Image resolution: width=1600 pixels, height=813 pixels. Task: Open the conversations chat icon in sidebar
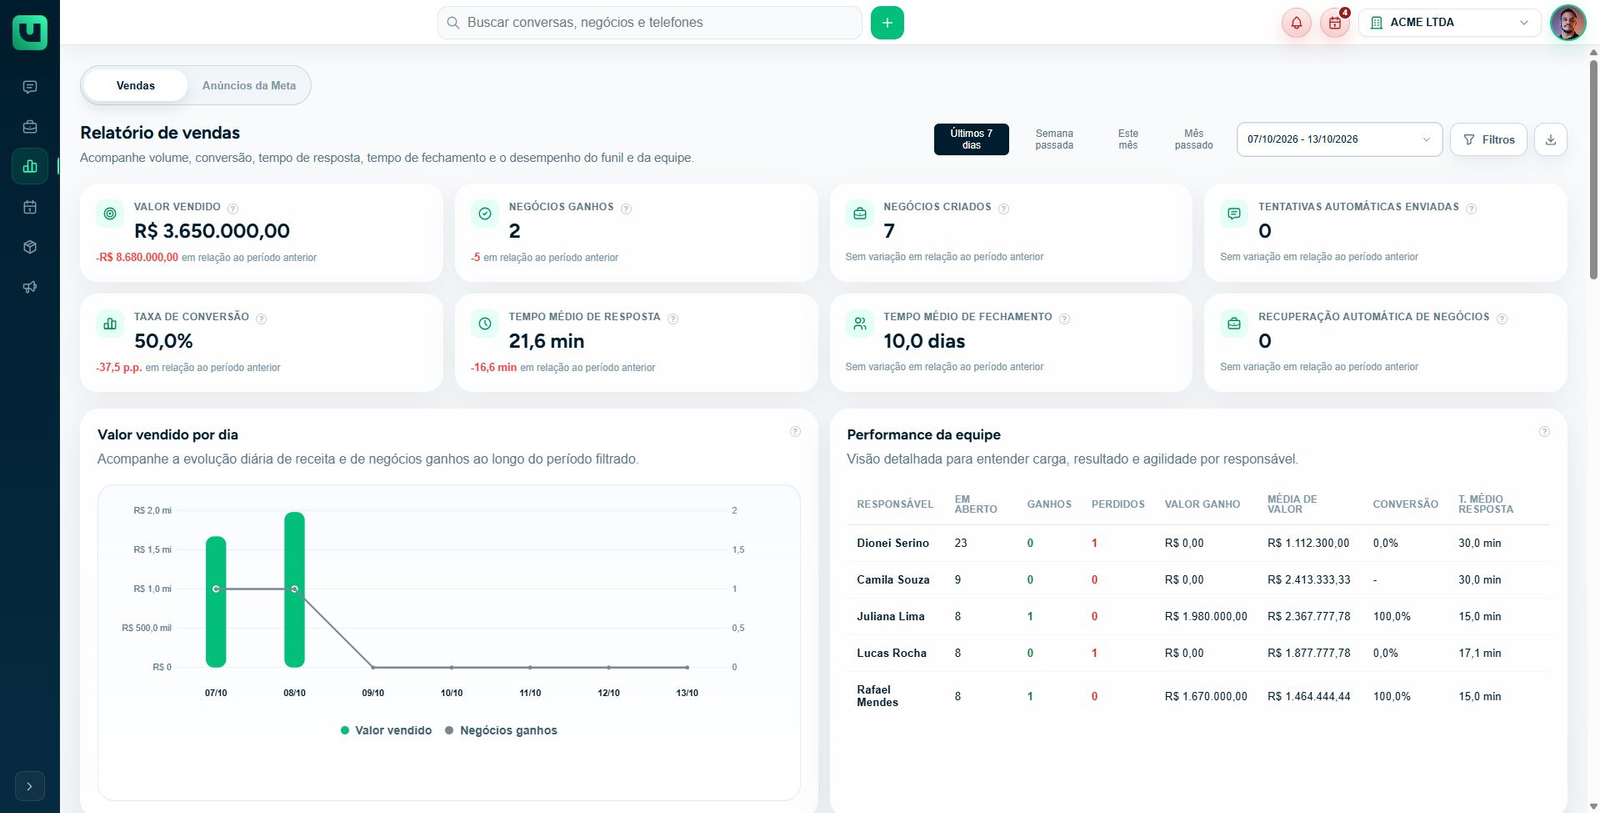[30, 87]
